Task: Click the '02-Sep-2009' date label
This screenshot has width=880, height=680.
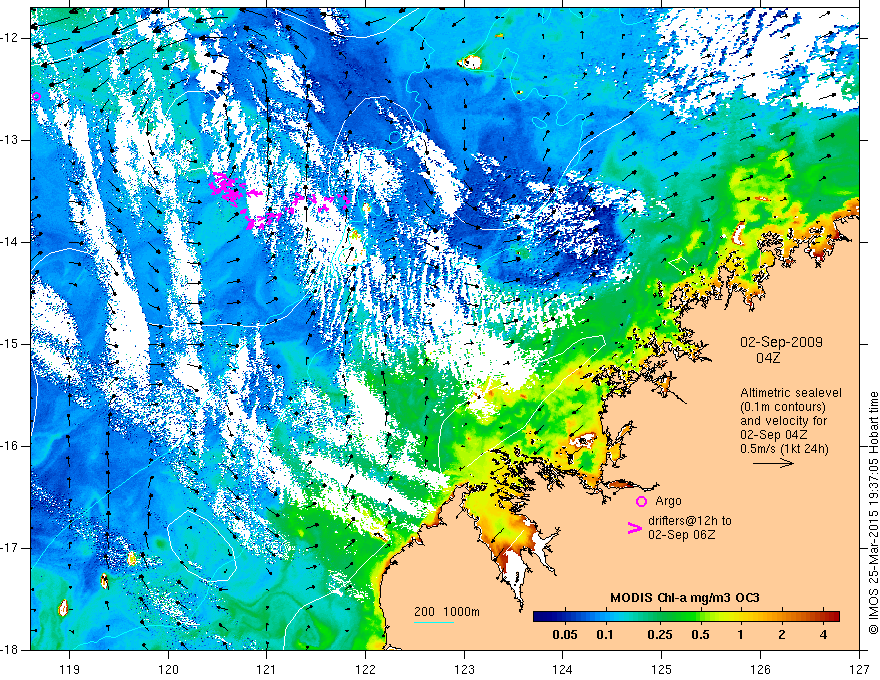Action: click(781, 342)
